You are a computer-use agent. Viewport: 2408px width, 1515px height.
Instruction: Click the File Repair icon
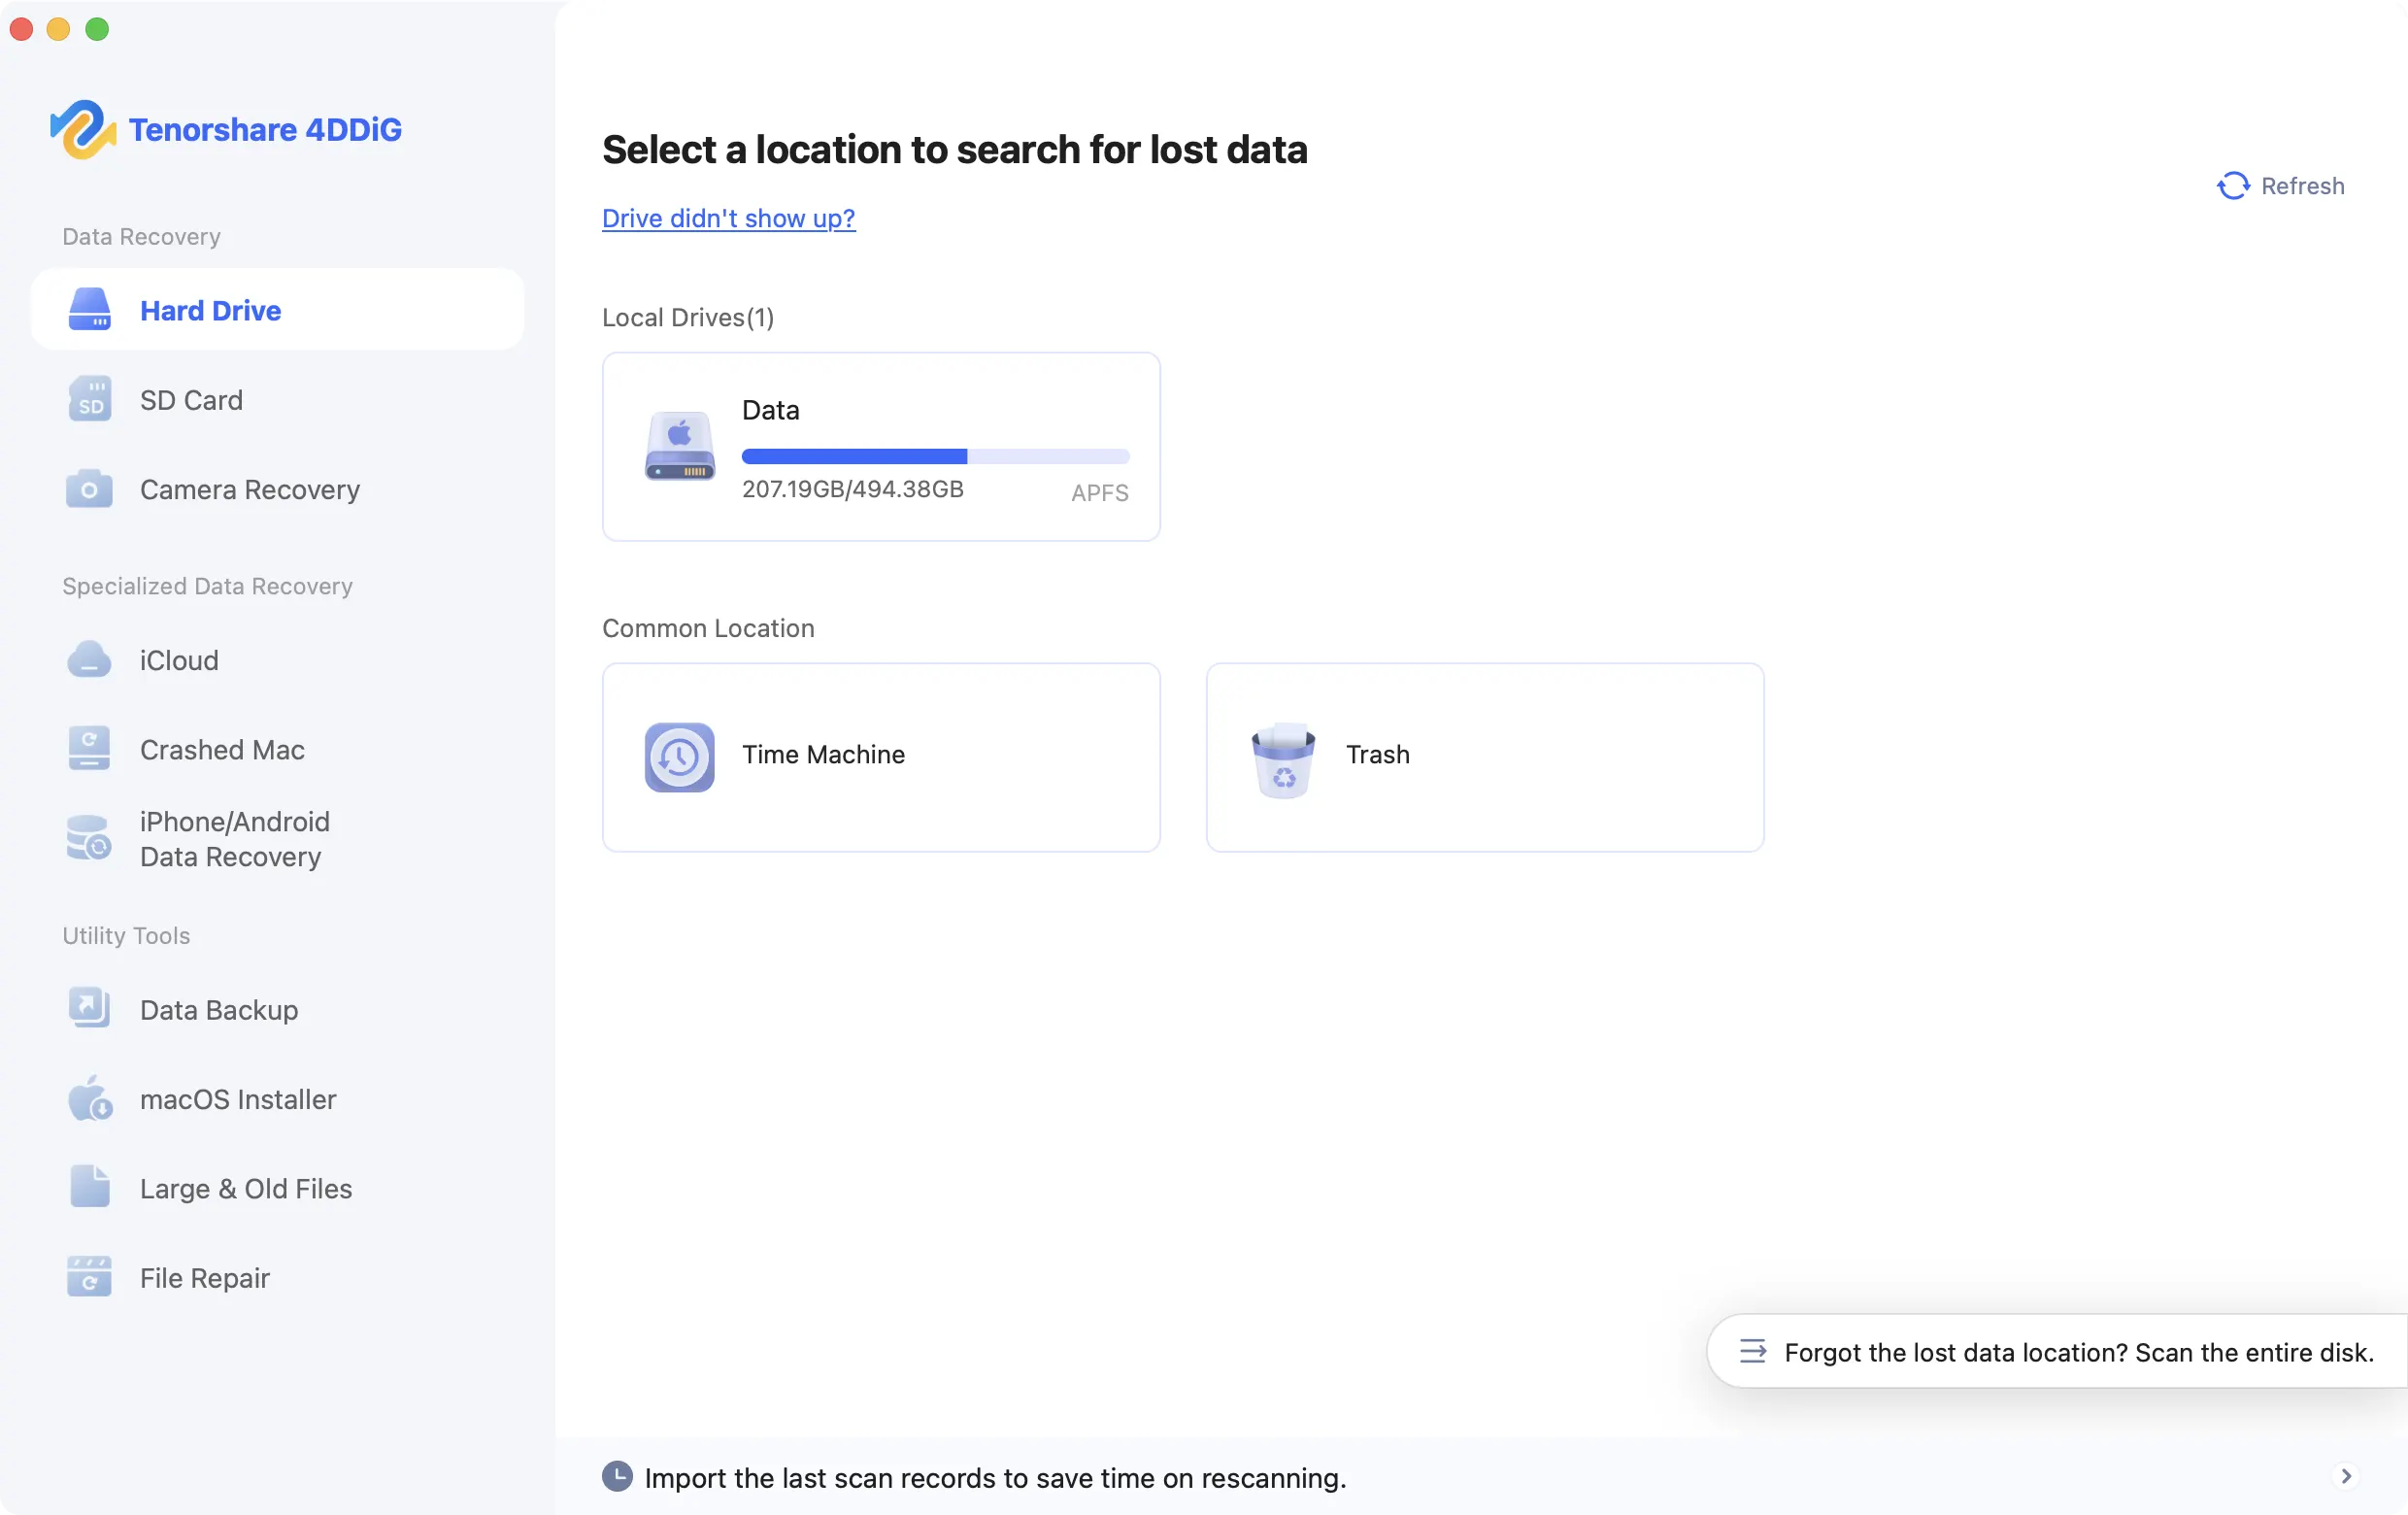(89, 1277)
